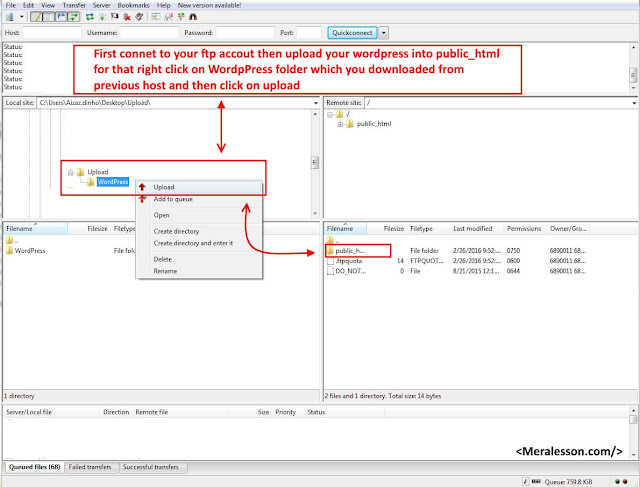Open the Bookmarks menu

click(133, 5)
